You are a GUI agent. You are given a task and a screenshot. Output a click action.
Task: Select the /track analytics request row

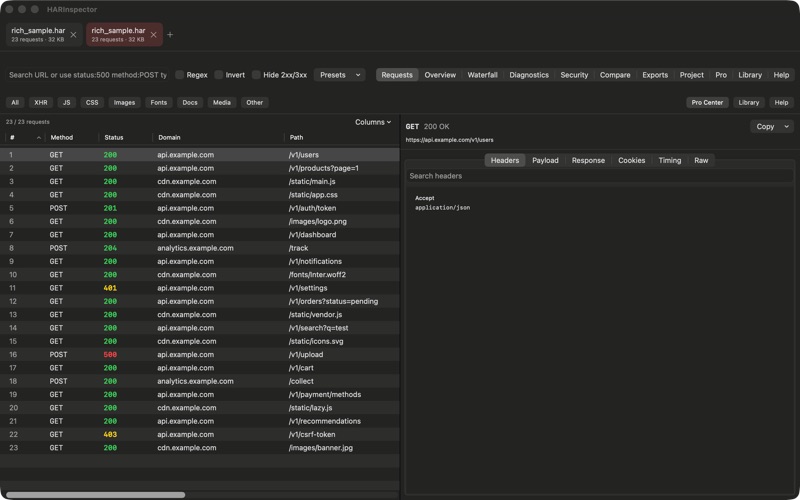199,248
